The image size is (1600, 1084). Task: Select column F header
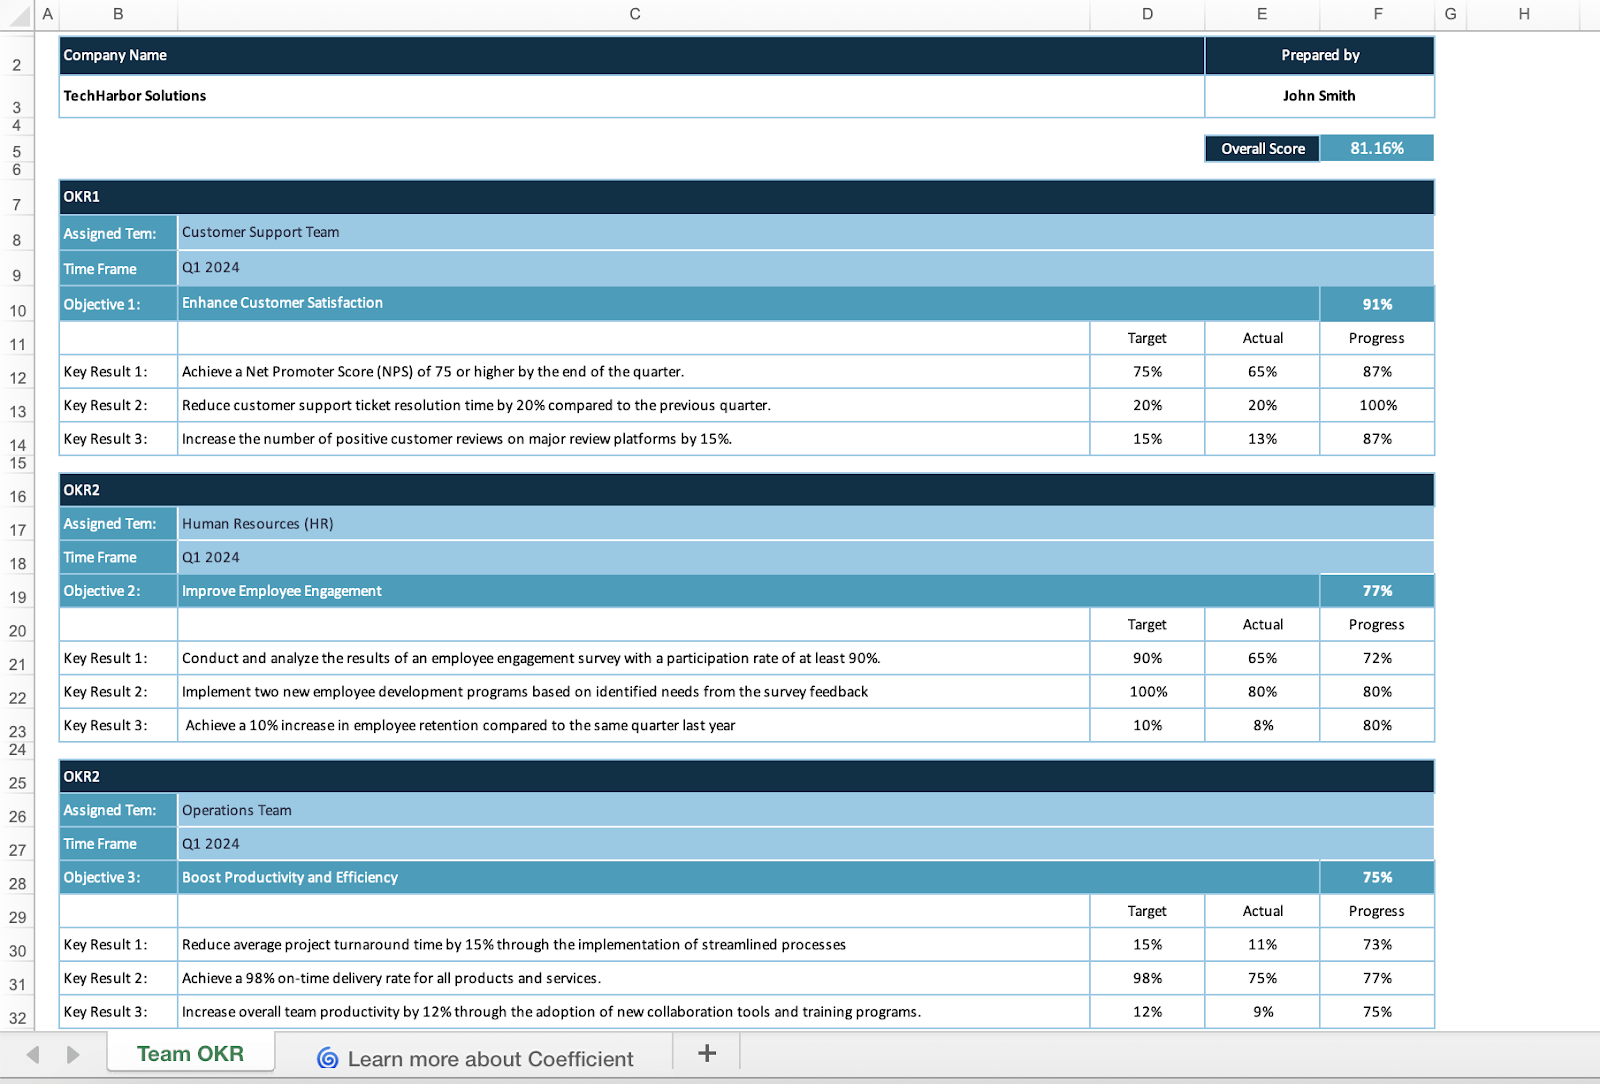(1377, 14)
